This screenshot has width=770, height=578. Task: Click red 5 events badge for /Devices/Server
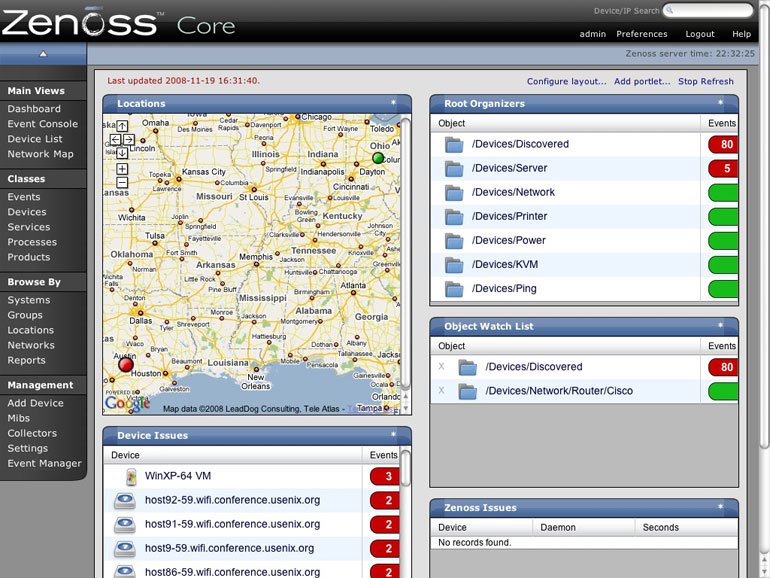[723, 168]
